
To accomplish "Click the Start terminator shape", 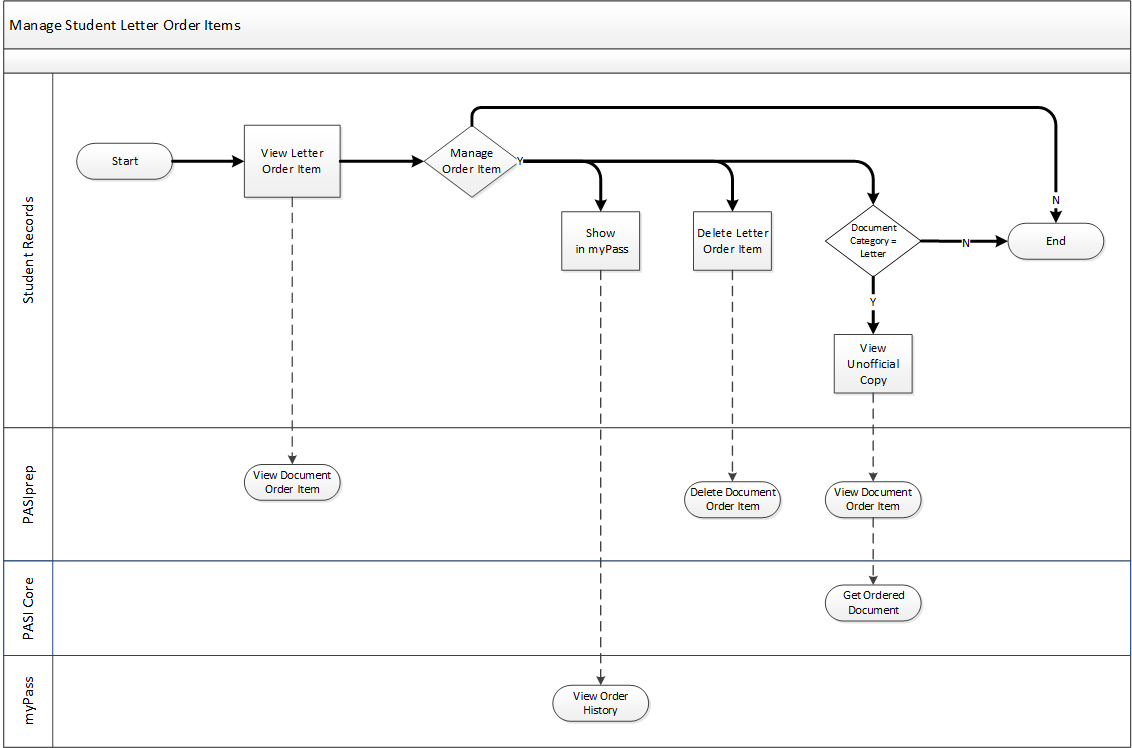I will [125, 161].
